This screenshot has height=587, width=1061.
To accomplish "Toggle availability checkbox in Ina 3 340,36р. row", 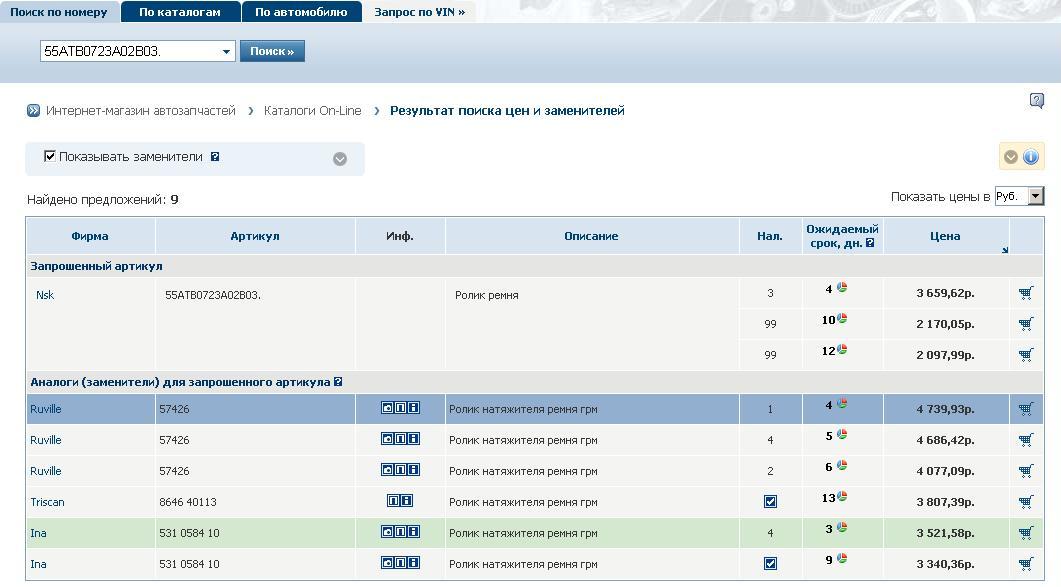I will click(770, 563).
